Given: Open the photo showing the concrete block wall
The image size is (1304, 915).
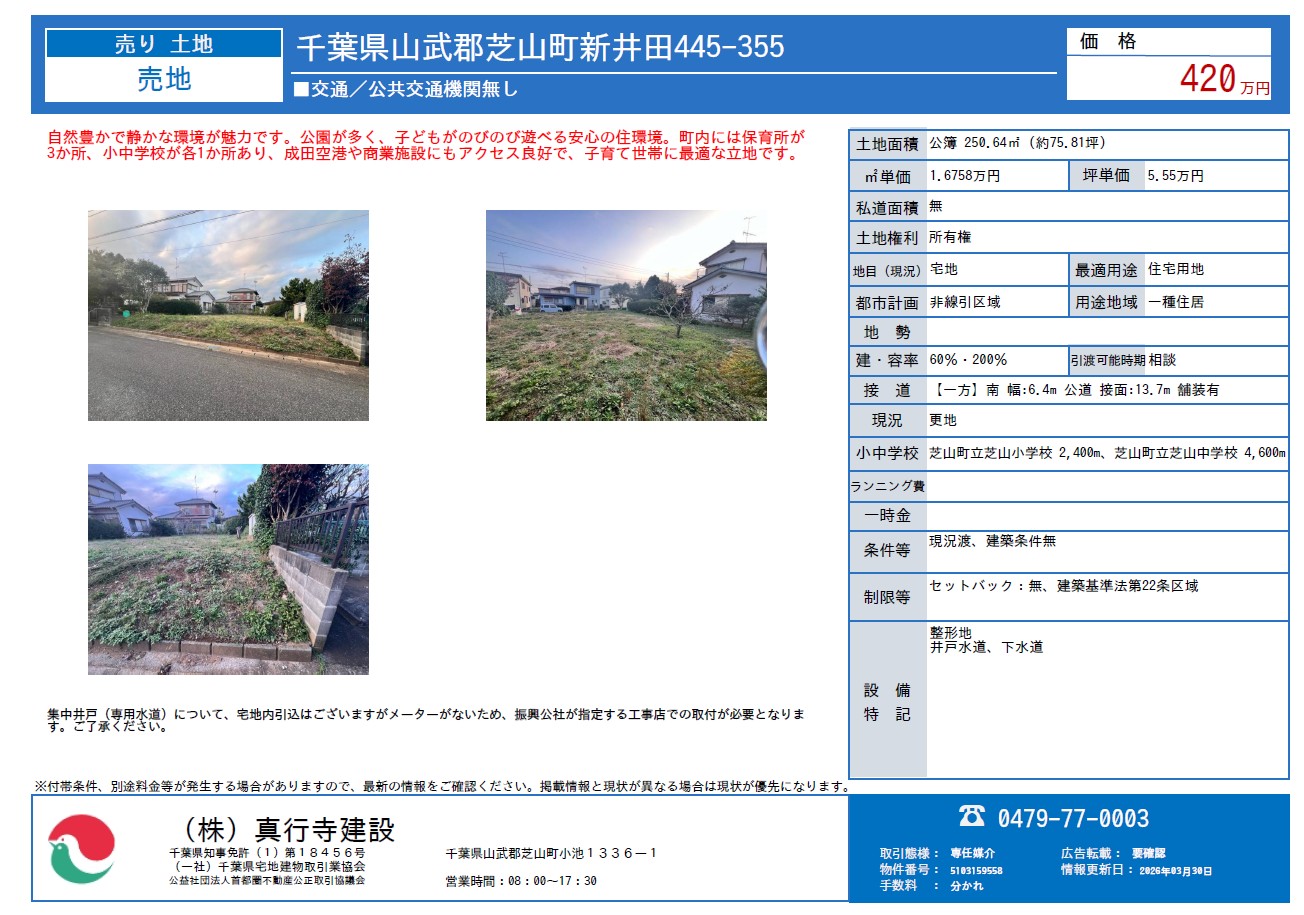Looking at the screenshot, I should click(x=228, y=569).
